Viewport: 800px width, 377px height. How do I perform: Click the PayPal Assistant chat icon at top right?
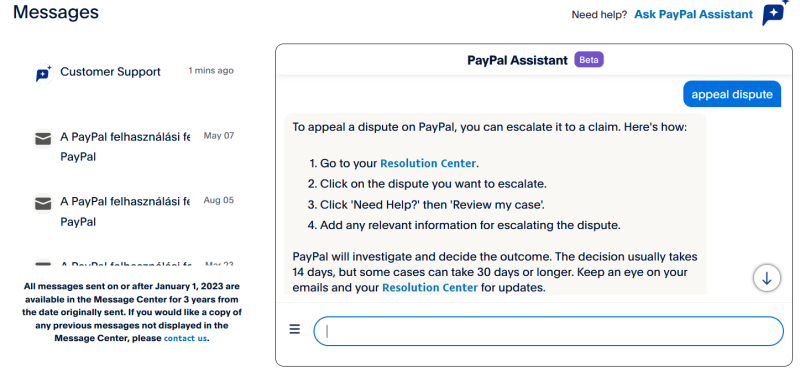774,13
